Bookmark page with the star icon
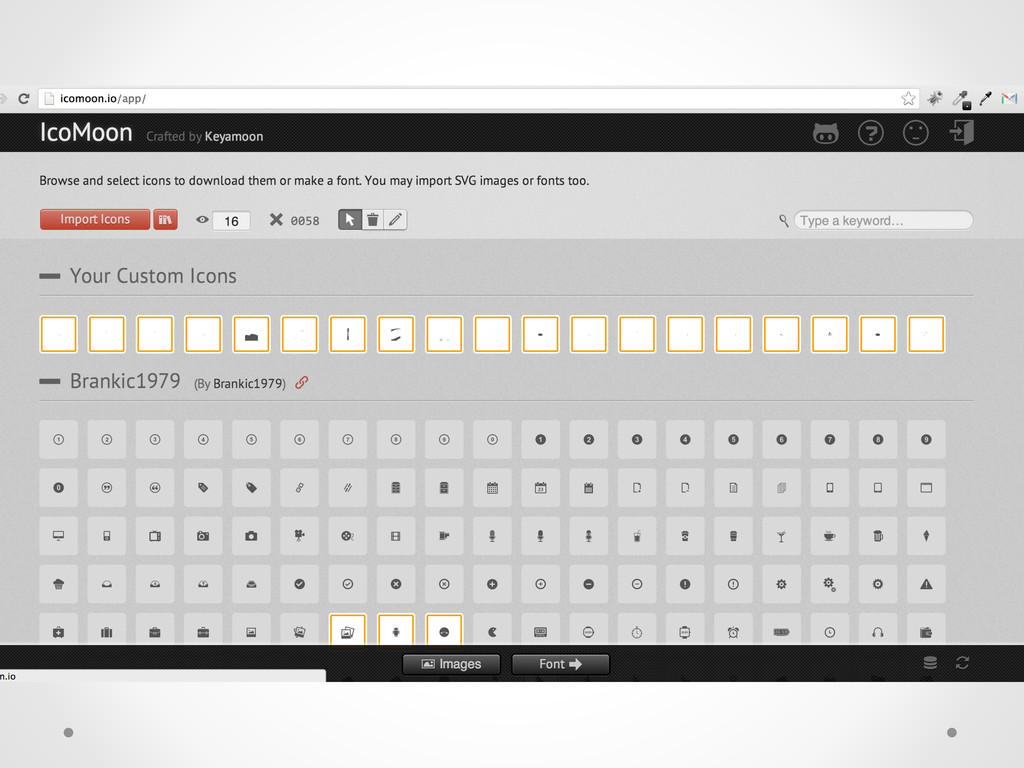This screenshot has width=1024, height=768. [908, 99]
